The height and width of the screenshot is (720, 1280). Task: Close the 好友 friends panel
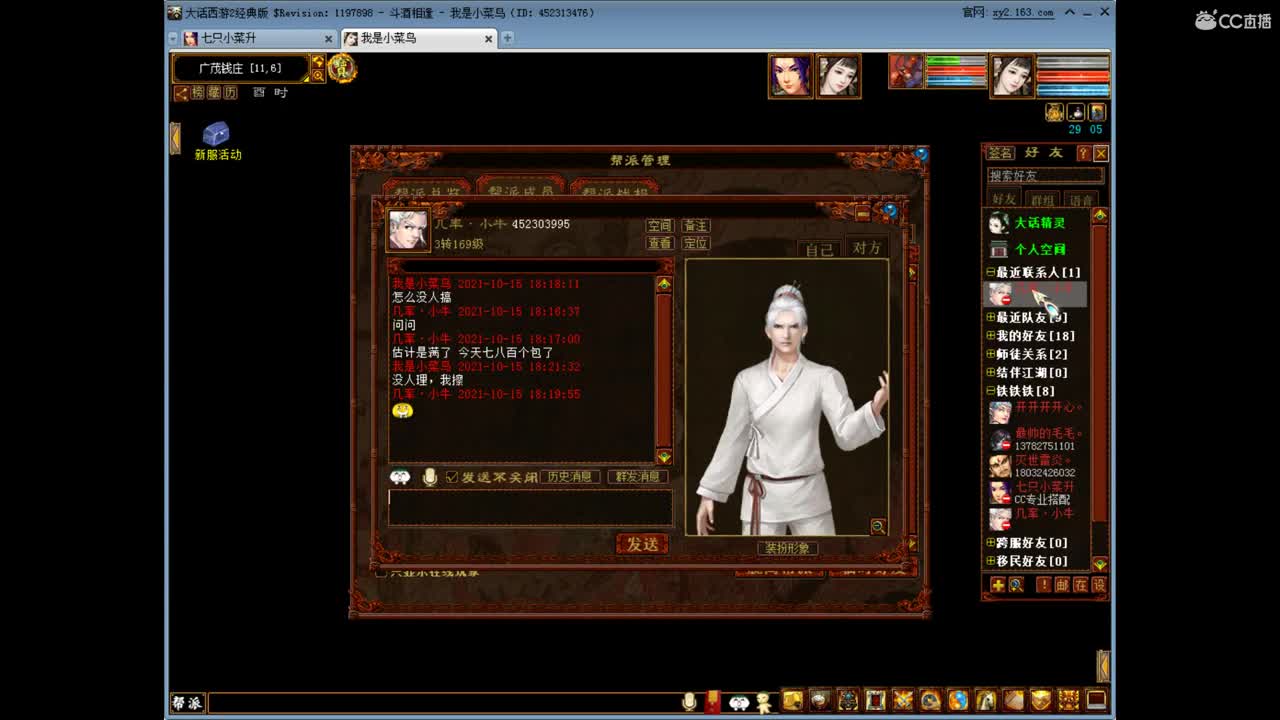[1100, 153]
